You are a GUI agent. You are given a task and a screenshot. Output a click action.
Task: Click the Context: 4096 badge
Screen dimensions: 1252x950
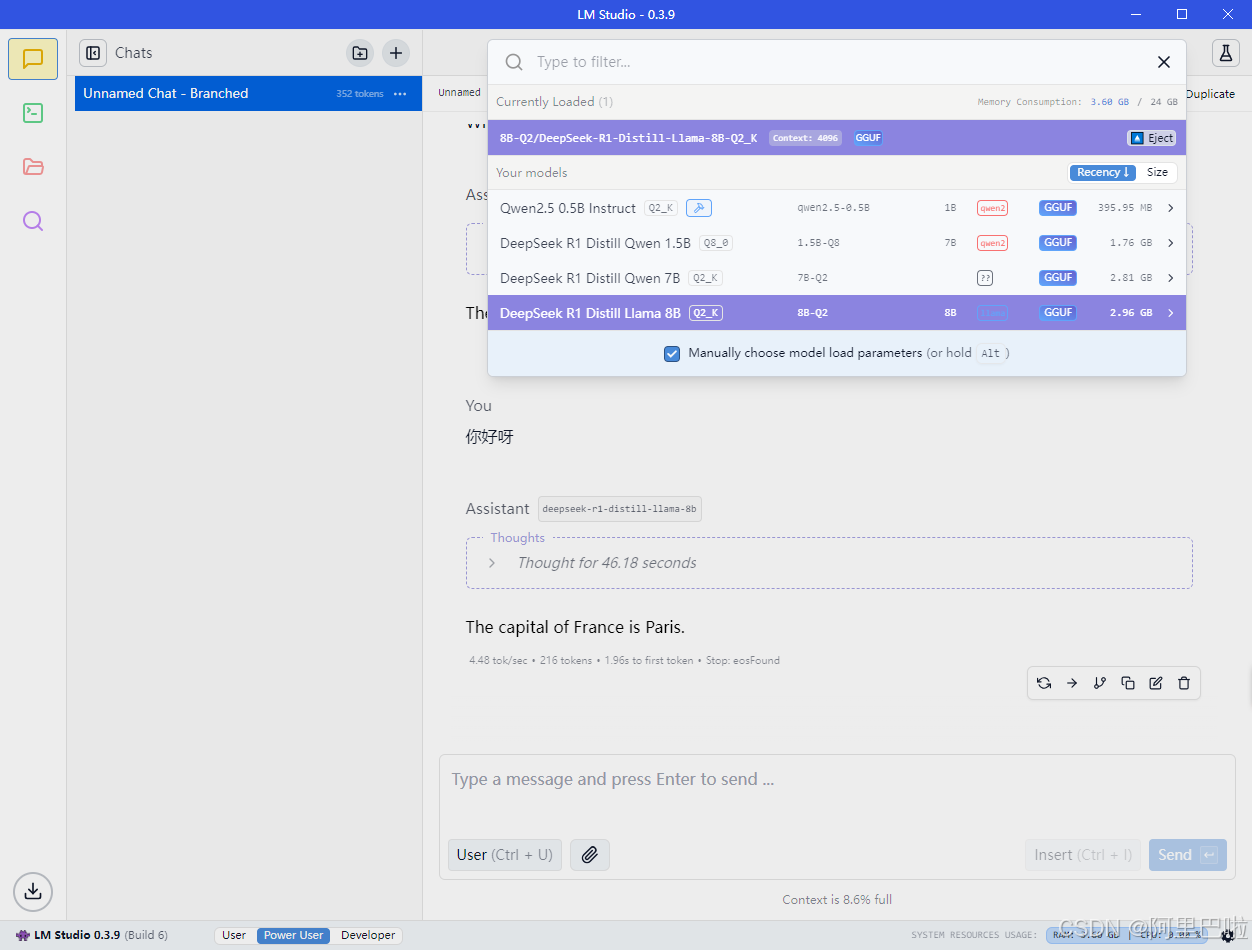[x=805, y=138]
